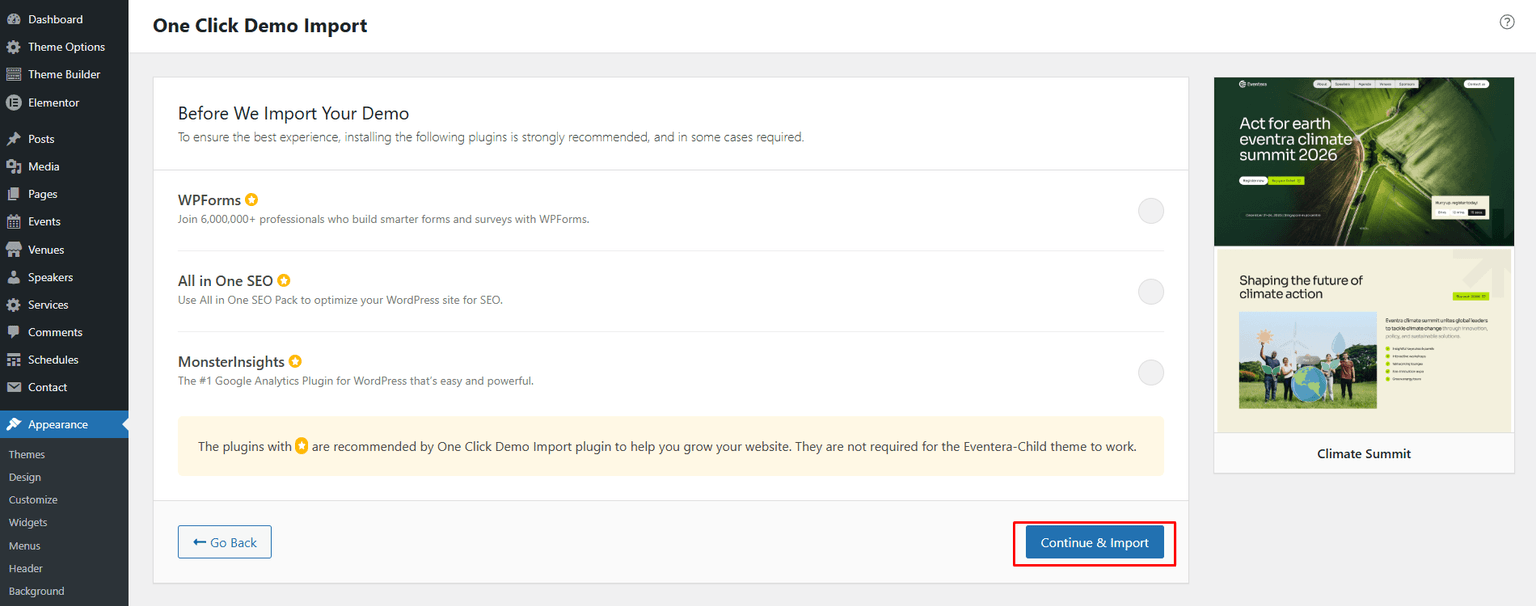
Task: Toggle the All in One SEO plugin checkbox
Action: click(x=1151, y=292)
